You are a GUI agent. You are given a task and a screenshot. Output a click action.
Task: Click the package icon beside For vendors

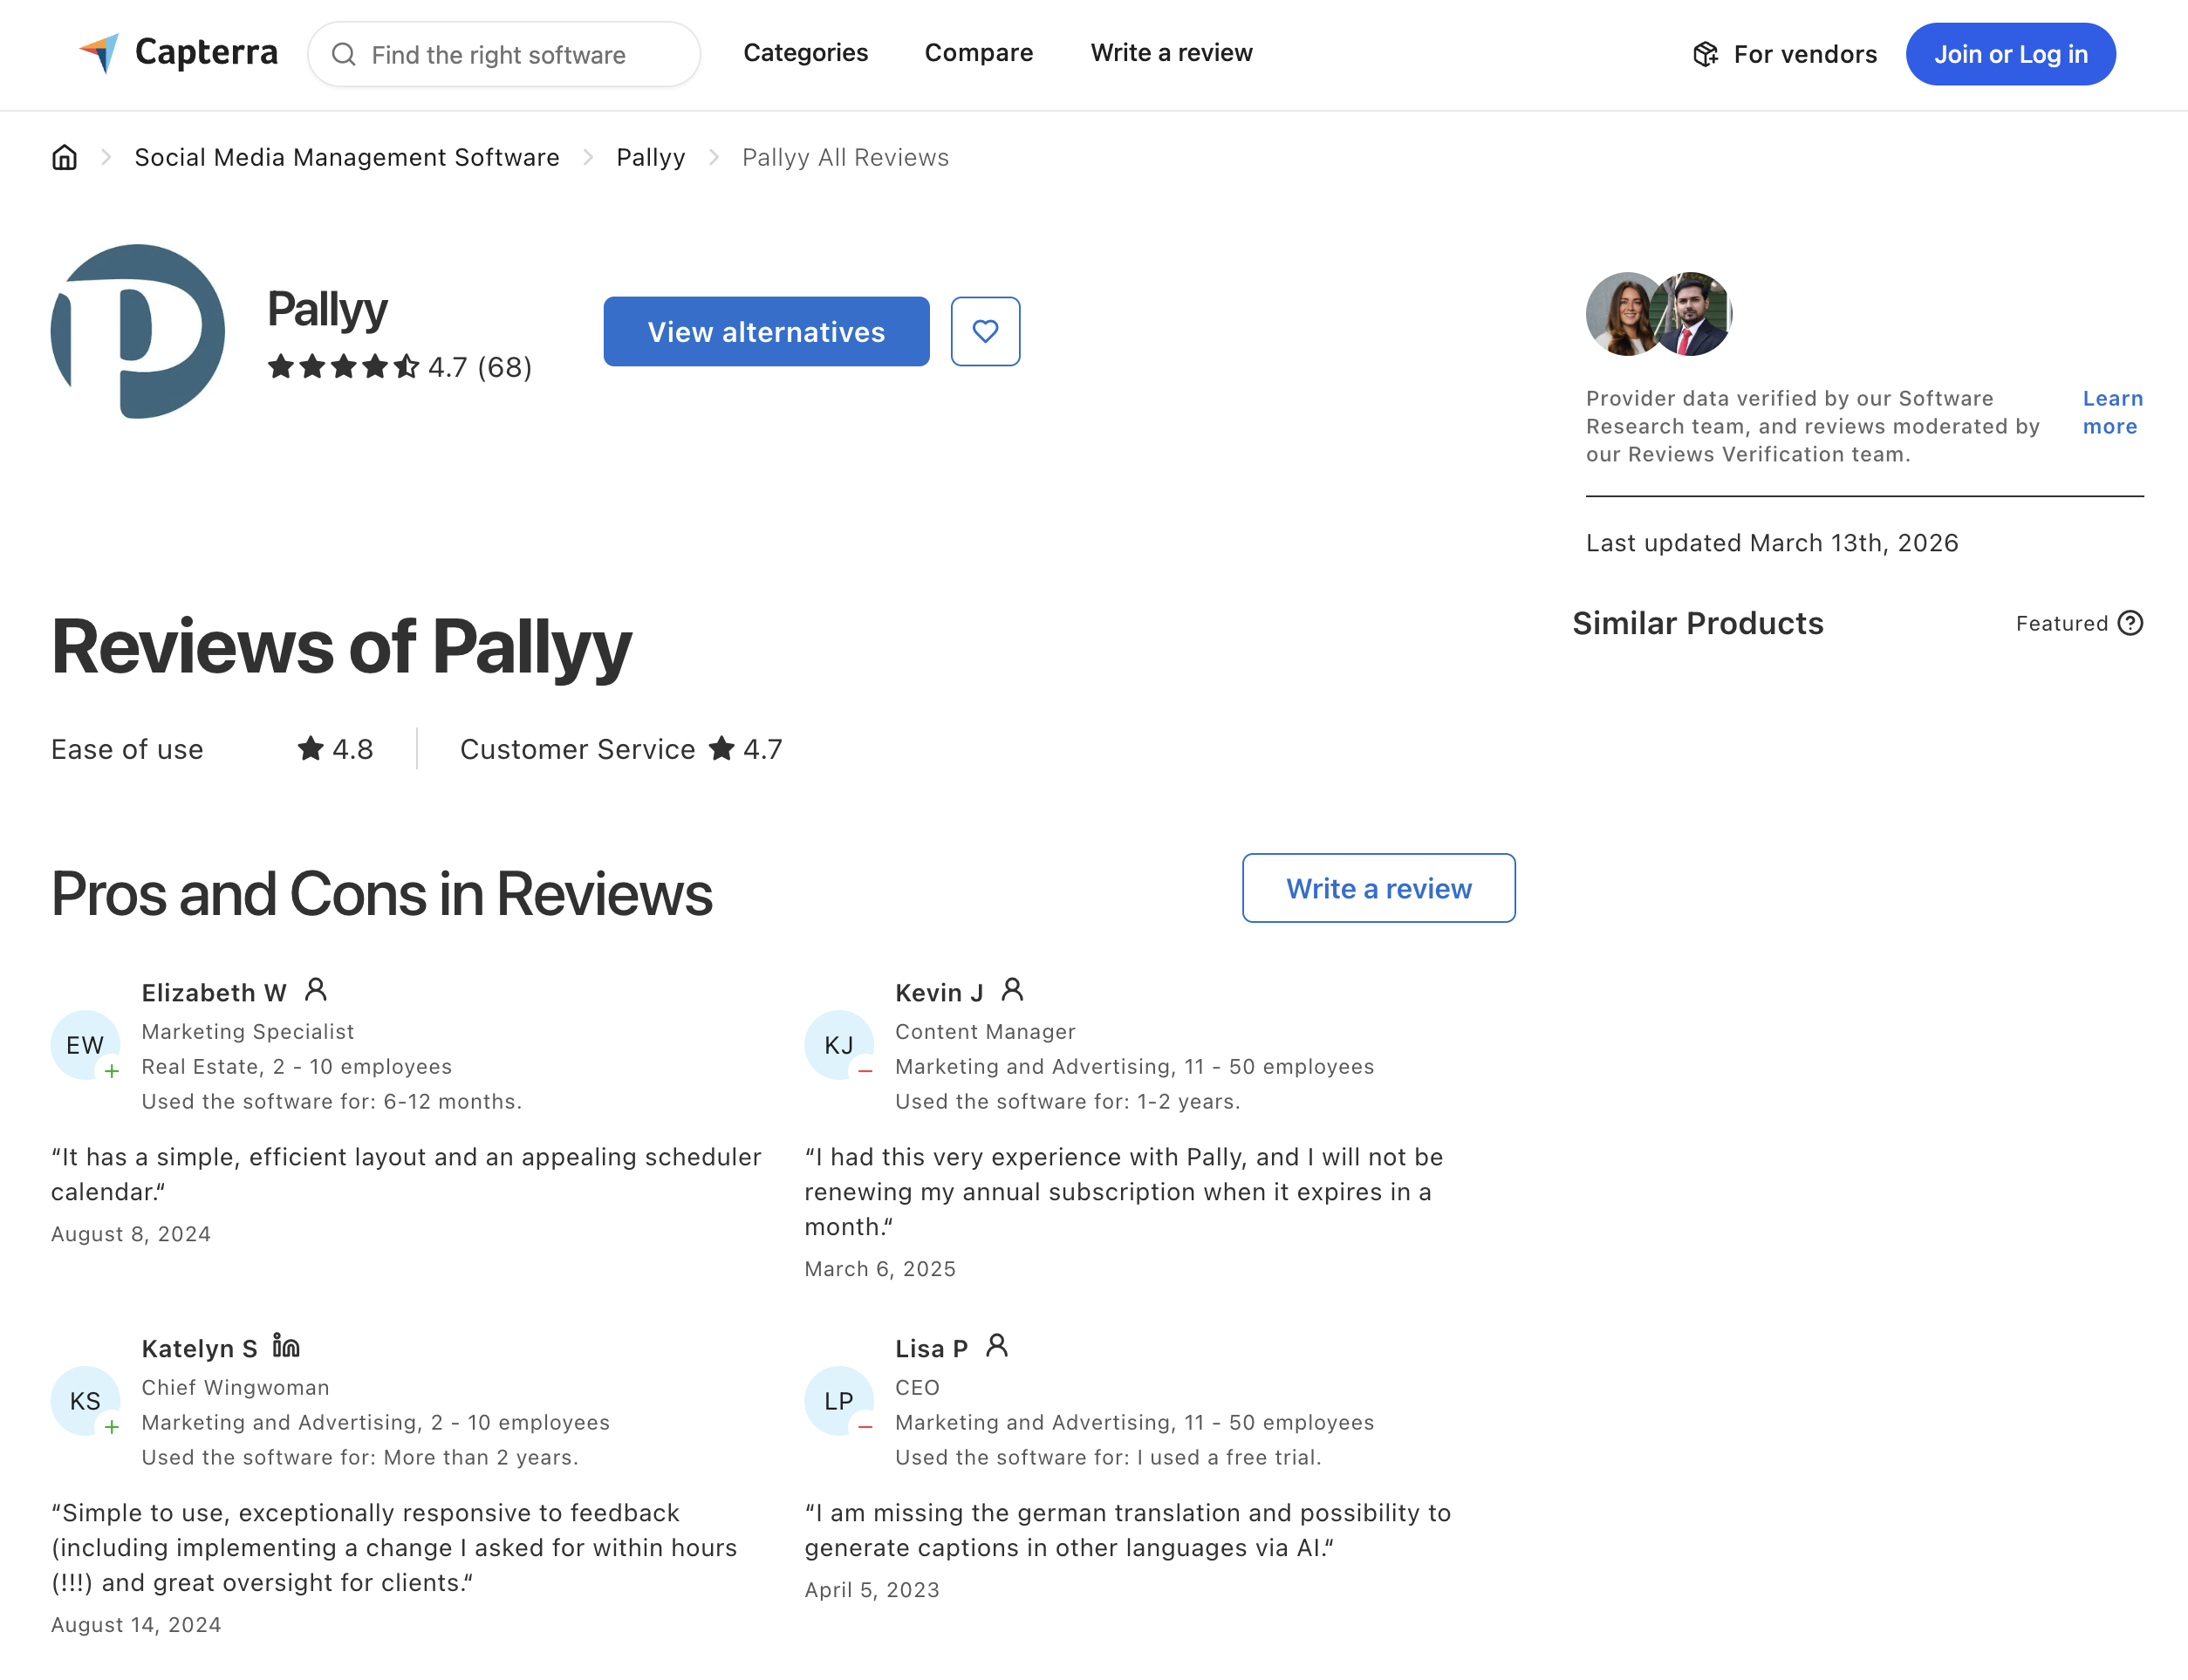tap(1705, 54)
